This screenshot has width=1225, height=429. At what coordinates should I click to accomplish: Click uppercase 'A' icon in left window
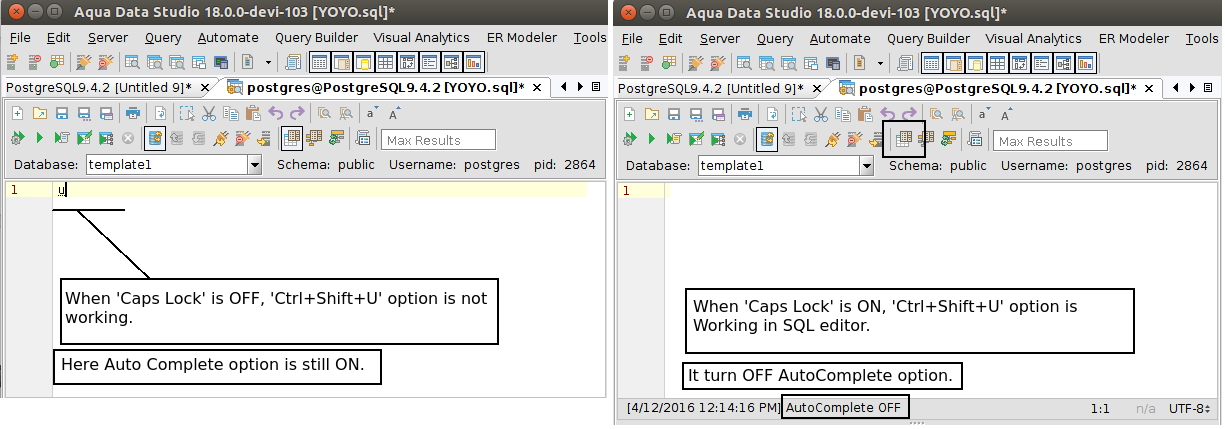click(394, 113)
